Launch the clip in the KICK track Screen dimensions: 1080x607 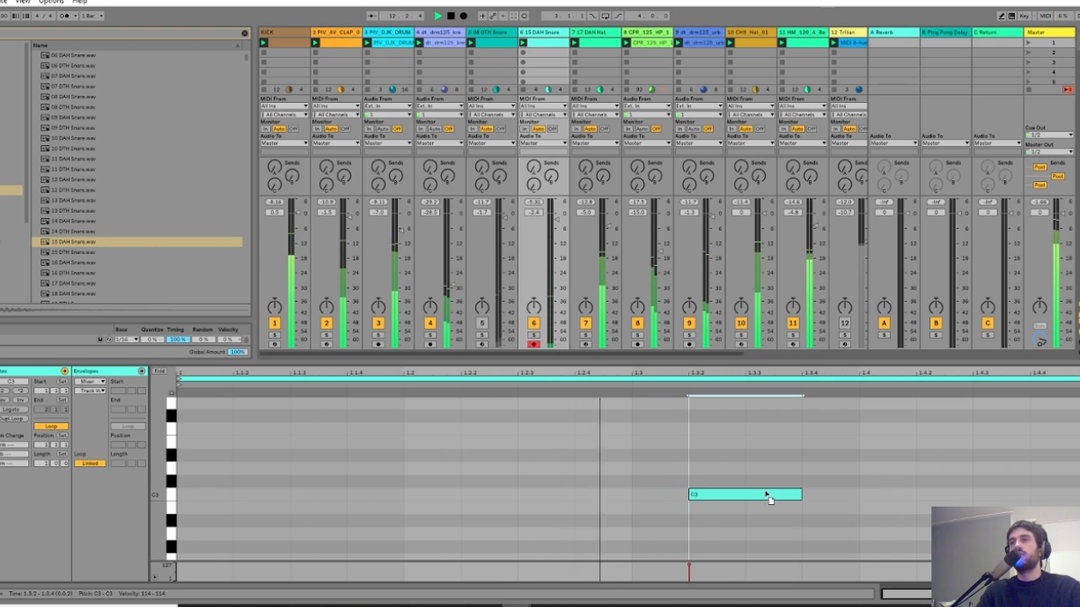[264, 43]
